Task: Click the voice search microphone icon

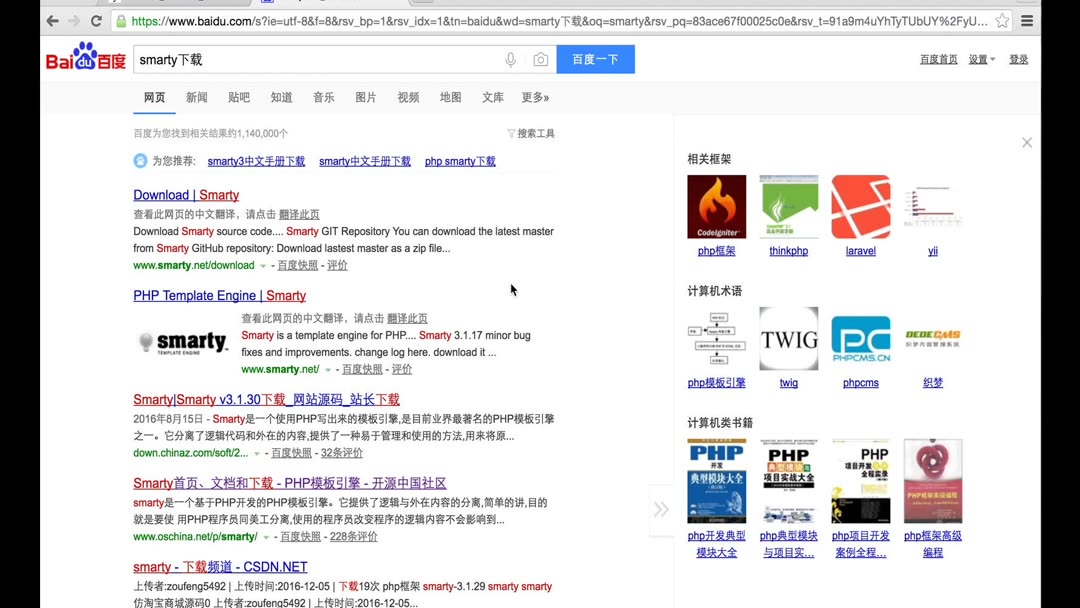Action: click(510, 60)
